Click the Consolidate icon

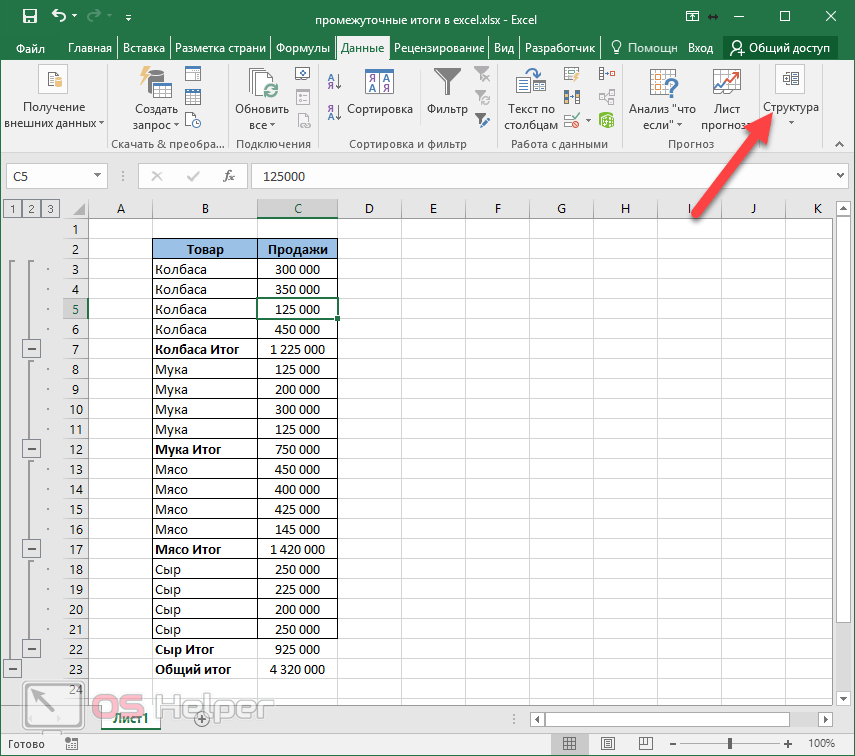click(606, 74)
